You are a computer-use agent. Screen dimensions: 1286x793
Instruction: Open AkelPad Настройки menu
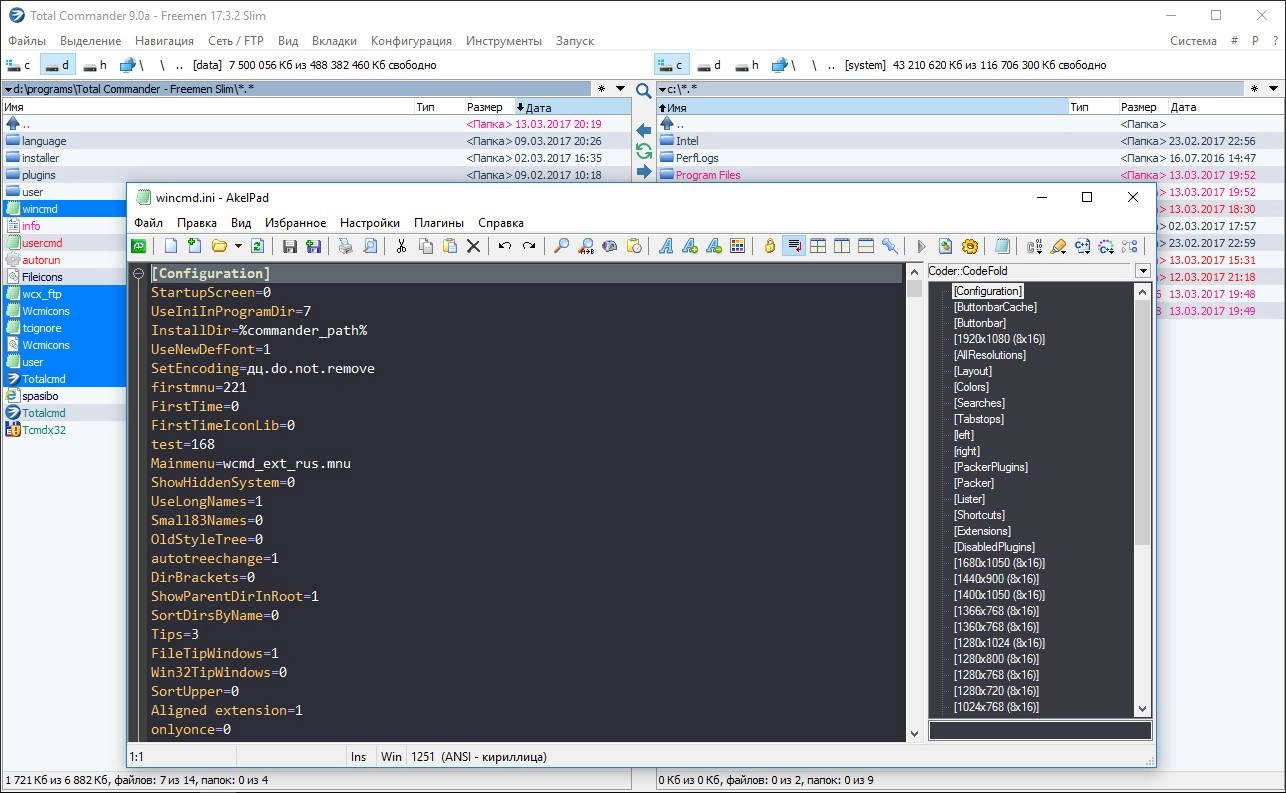pyautogui.click(x=370, y=223)
